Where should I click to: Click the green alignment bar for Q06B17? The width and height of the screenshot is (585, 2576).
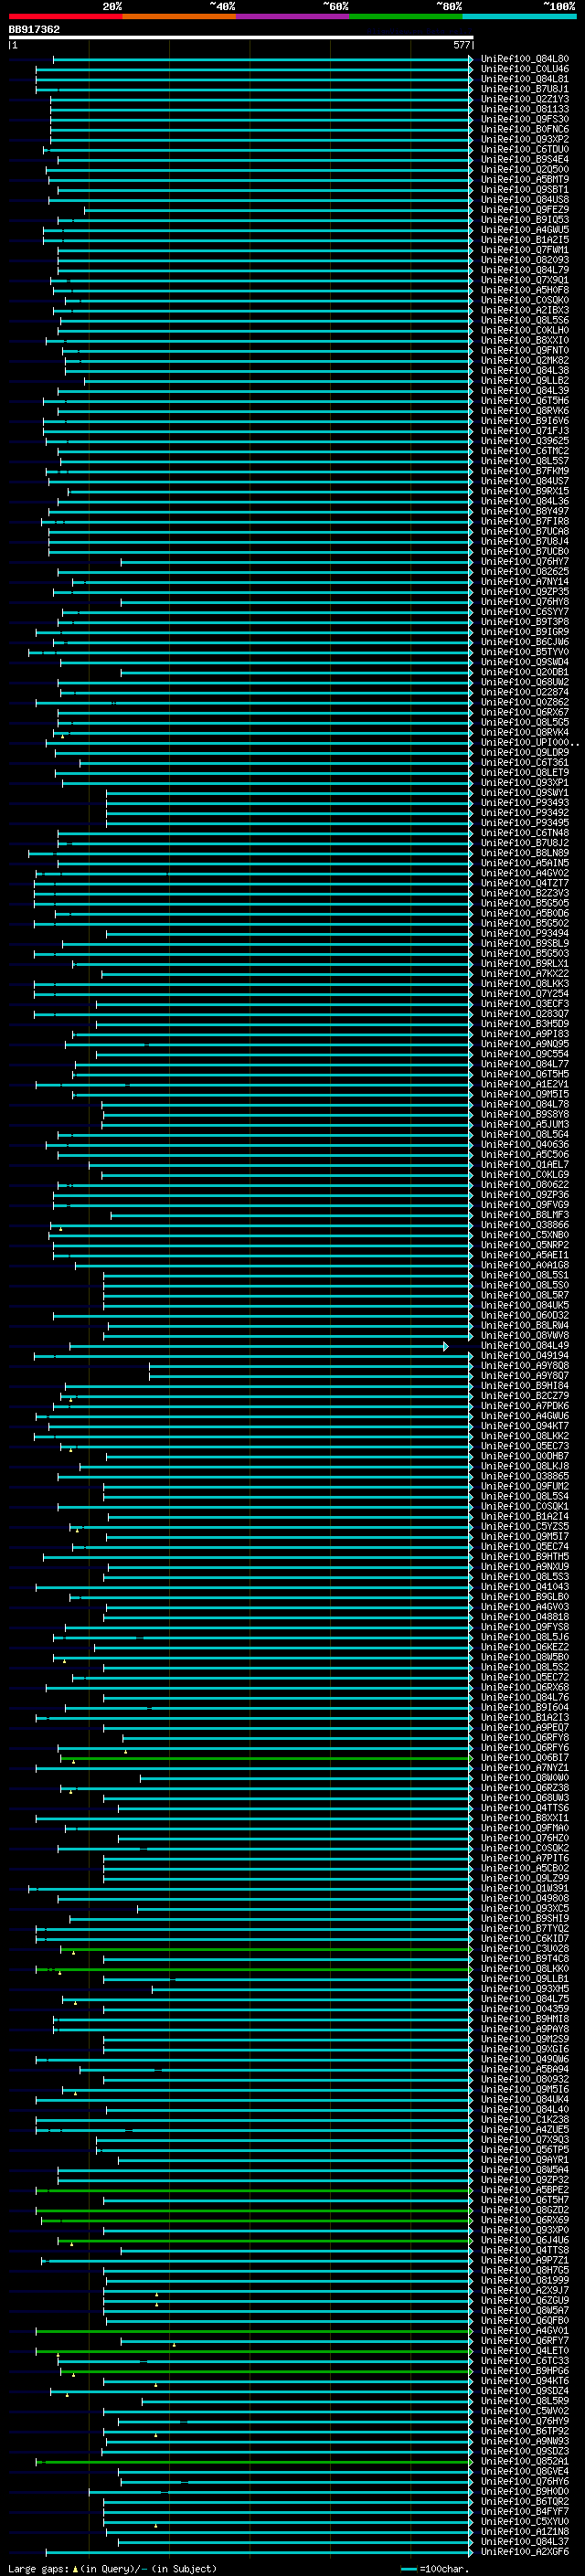pos(265,1758)
